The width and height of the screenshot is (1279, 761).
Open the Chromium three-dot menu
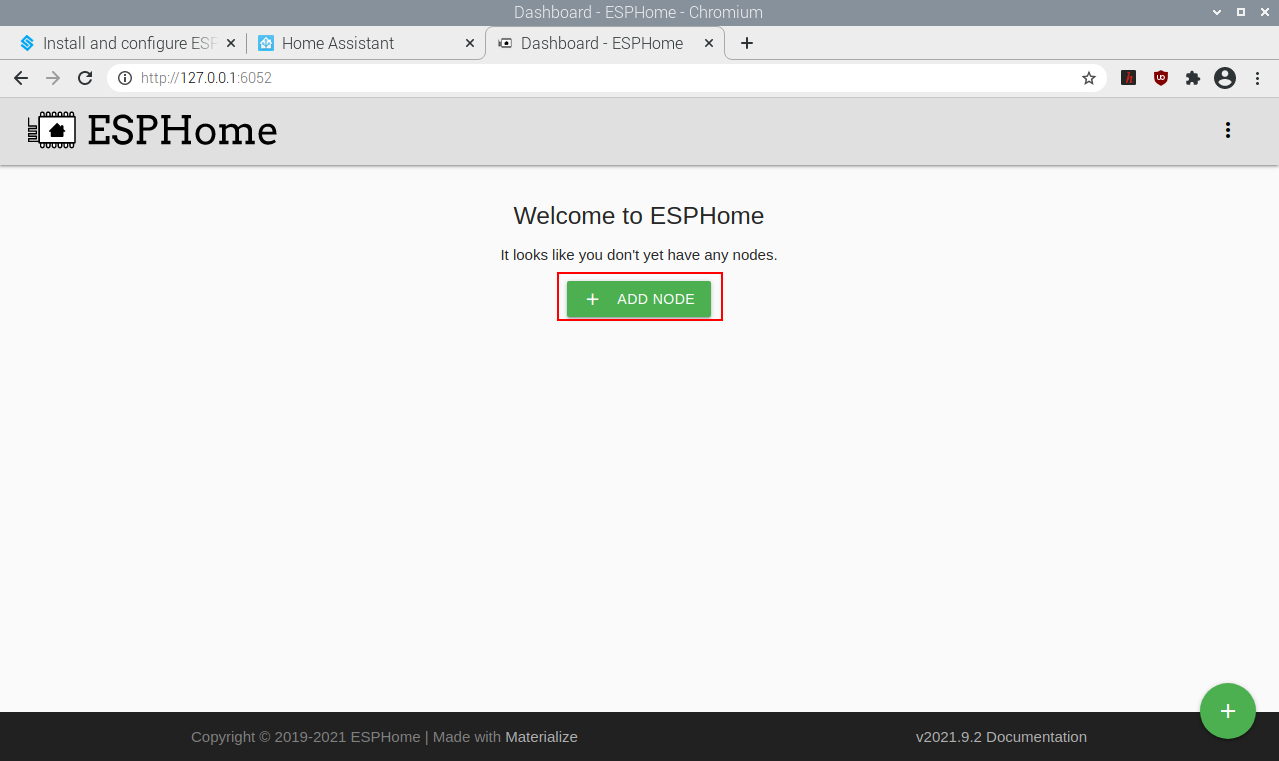(1258, 78)
